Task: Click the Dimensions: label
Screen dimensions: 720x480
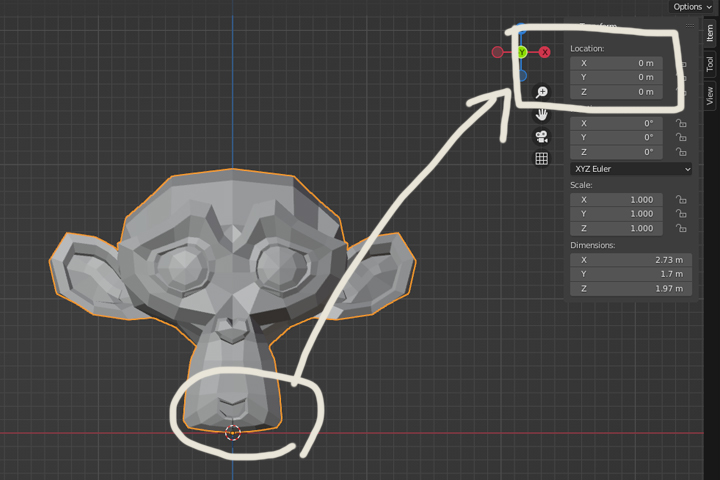Action: [593, 245]
